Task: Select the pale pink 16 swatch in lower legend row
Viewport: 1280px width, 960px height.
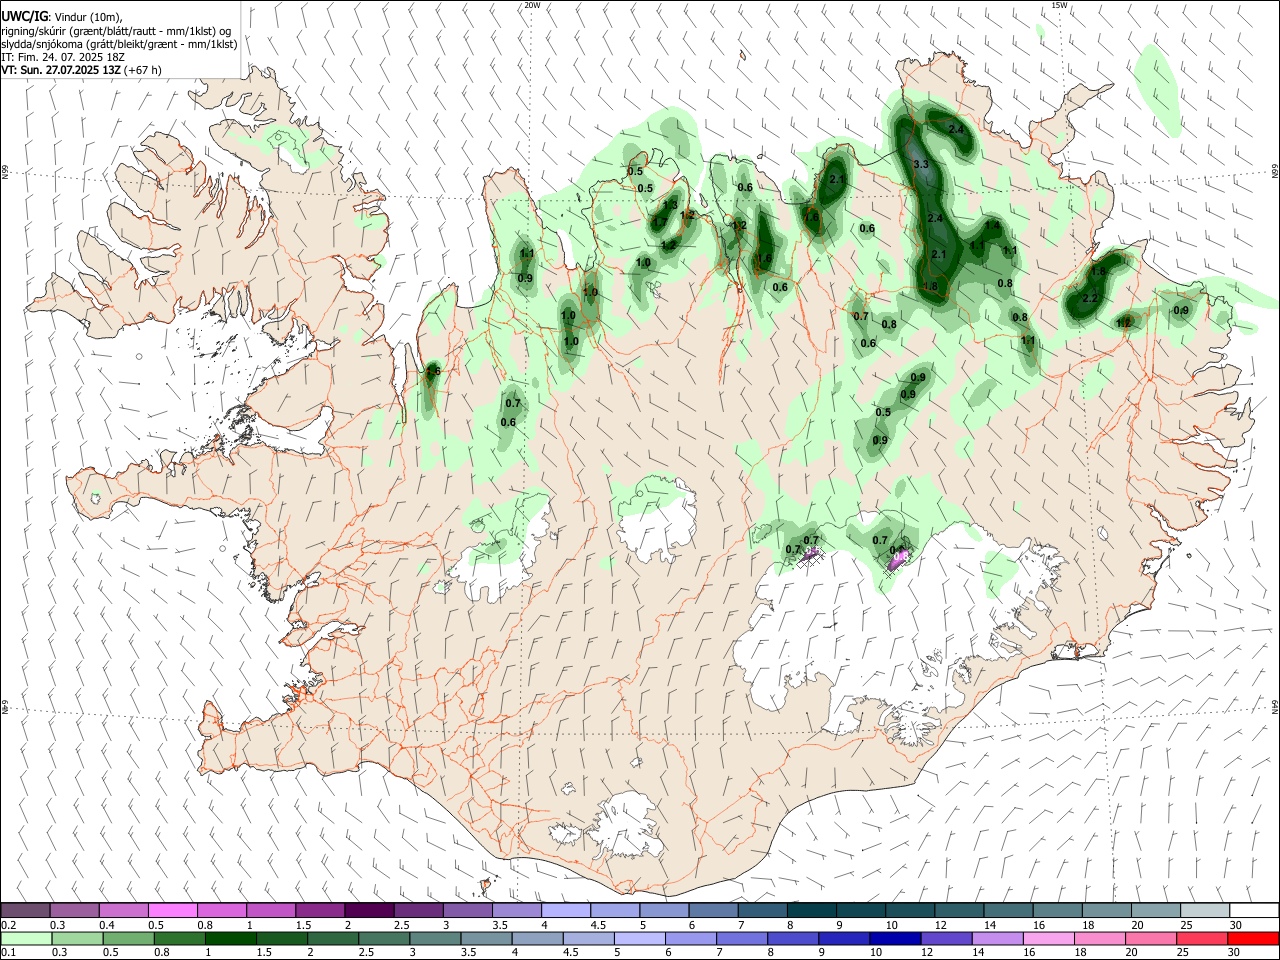Action: tap(1048, 939)
